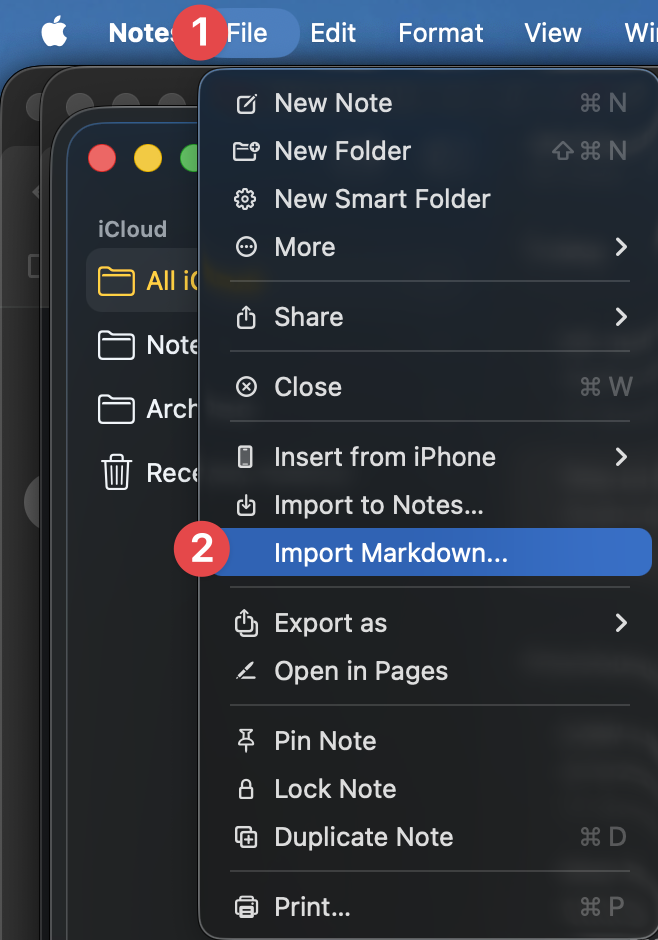The height and width of the screenshot is (940, 658).
Task: Open the Insert from iPhone submenu chevron
Action: 621,457
